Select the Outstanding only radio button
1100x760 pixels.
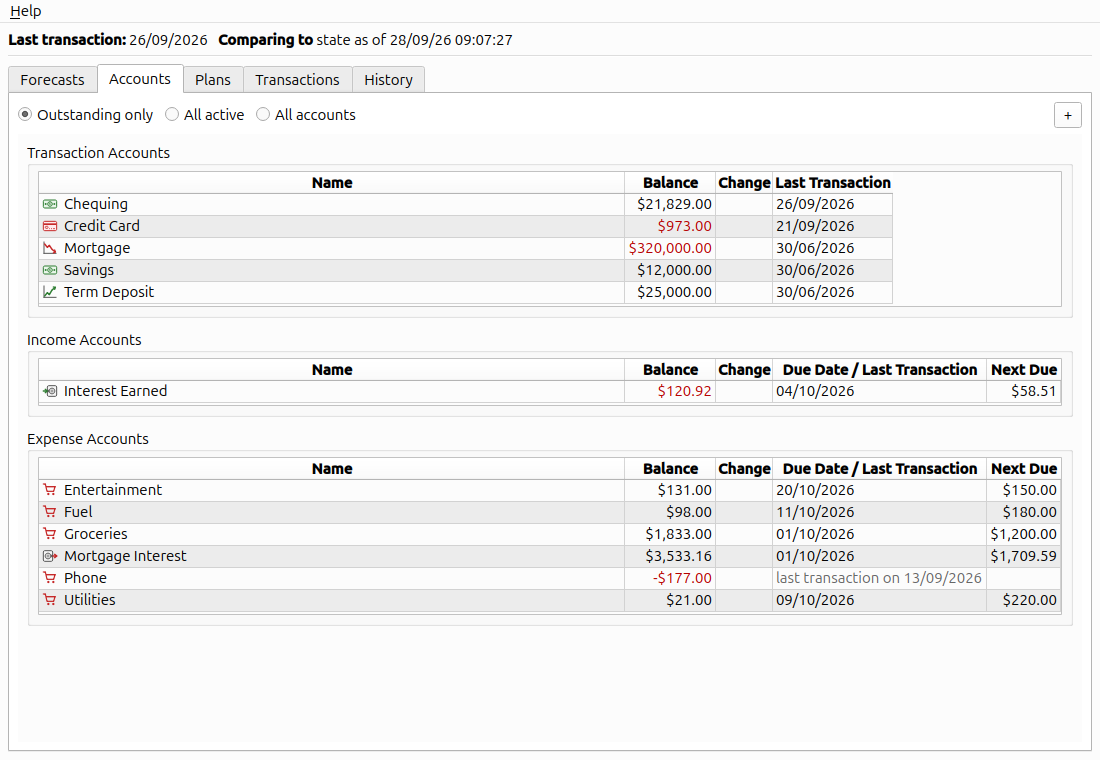pyautogui.click(x=25, y=114)
